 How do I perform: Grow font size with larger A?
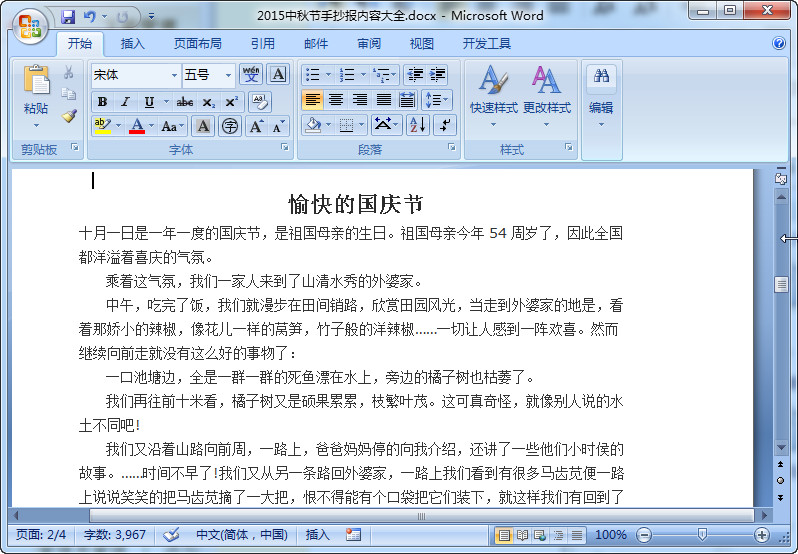256,126
